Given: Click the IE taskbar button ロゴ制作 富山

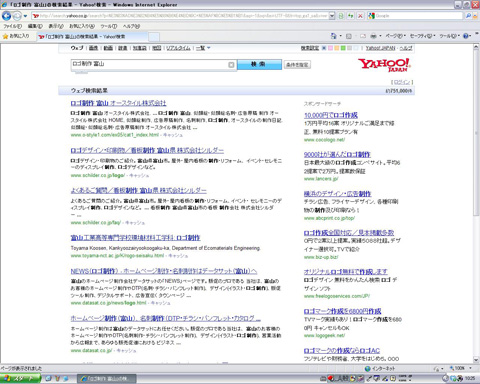Looking at the screenshot, I should click(107, 378).
